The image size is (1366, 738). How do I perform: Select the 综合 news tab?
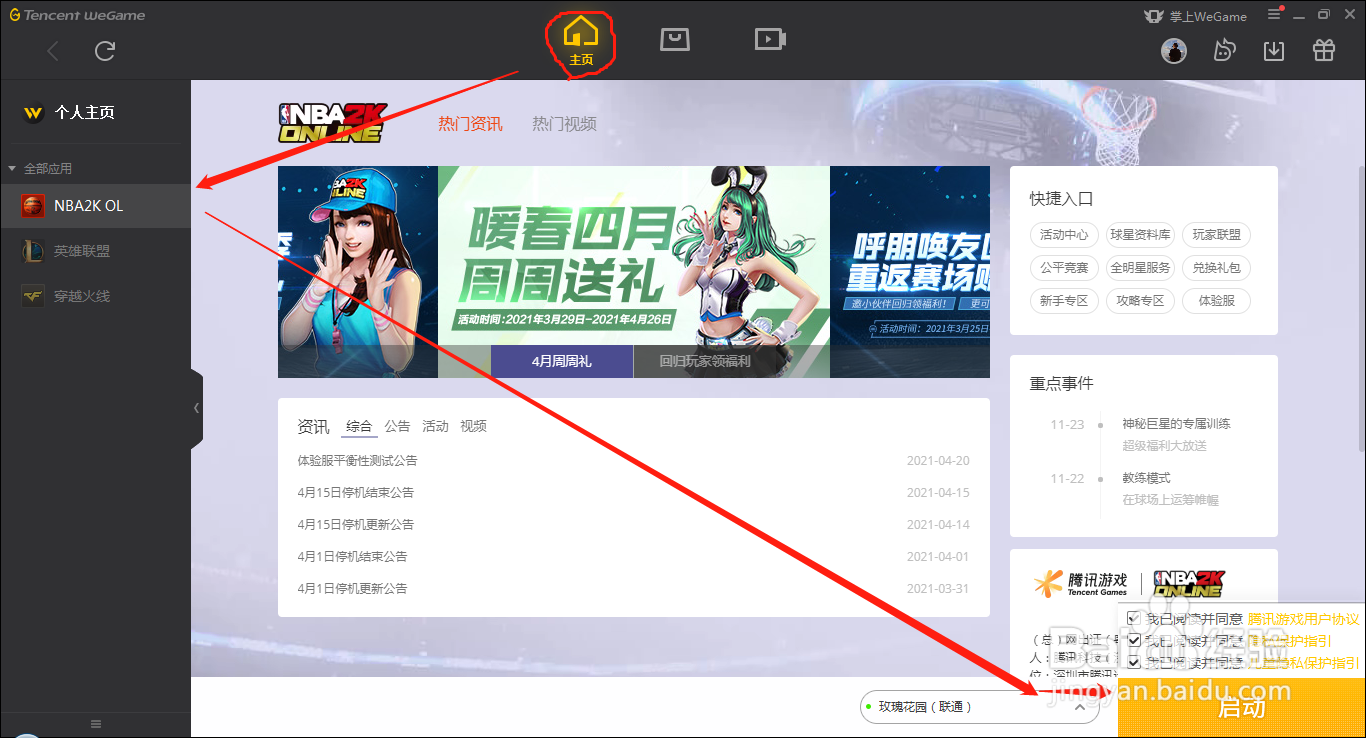click(359, 426)
